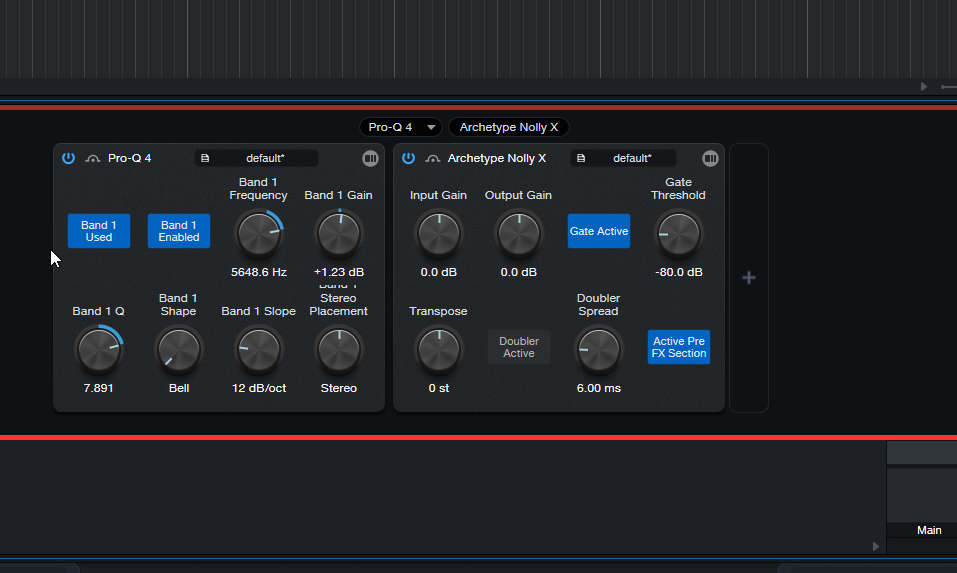957x573 pixels.
Task: Click 6.00 ms doubler spread value
Action: point(599,388)
